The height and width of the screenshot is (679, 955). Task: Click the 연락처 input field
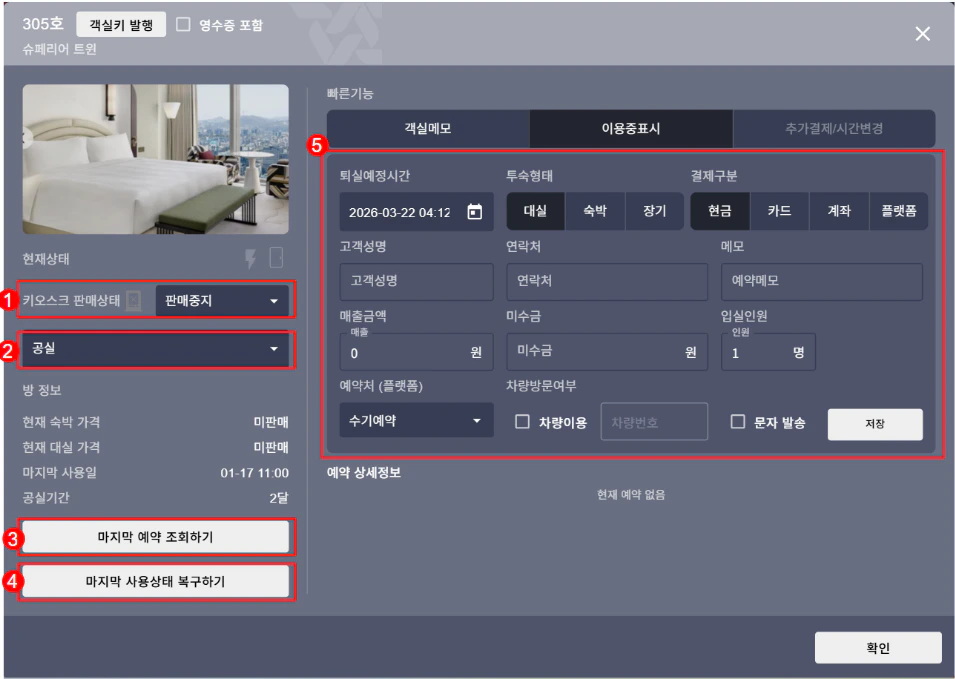coord(607,281)
